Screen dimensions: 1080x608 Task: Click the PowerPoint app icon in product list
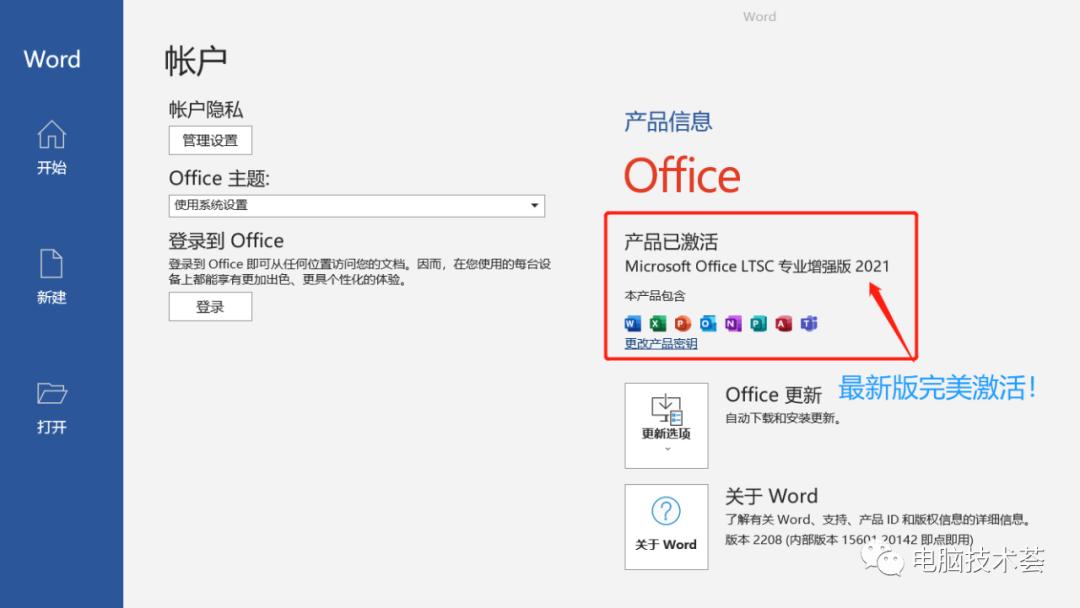pos(683,323)
